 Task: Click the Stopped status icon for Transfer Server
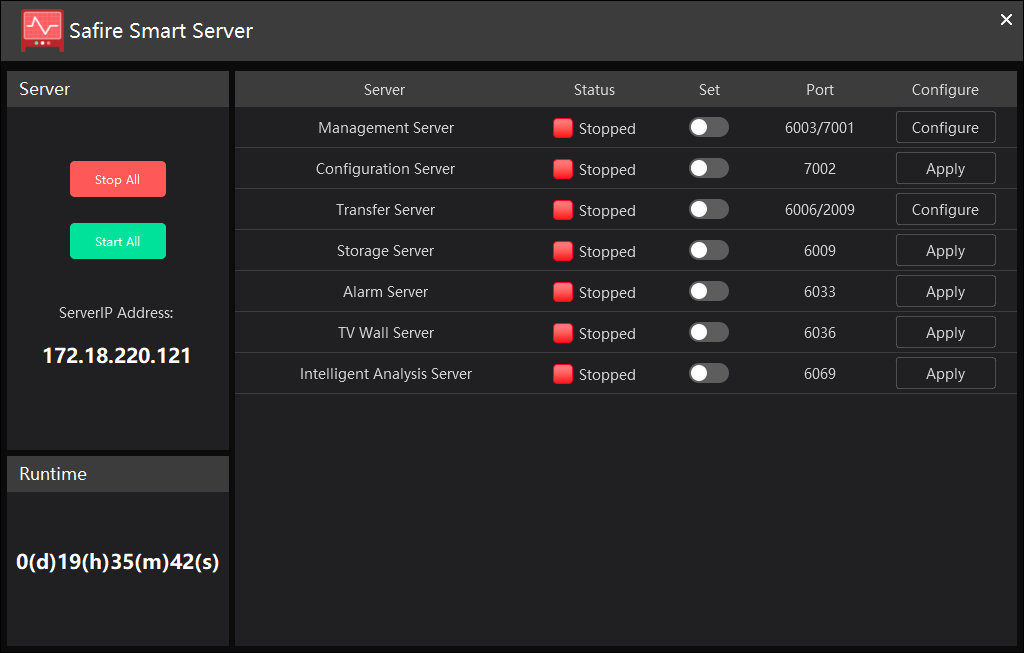tap(563, 210)
